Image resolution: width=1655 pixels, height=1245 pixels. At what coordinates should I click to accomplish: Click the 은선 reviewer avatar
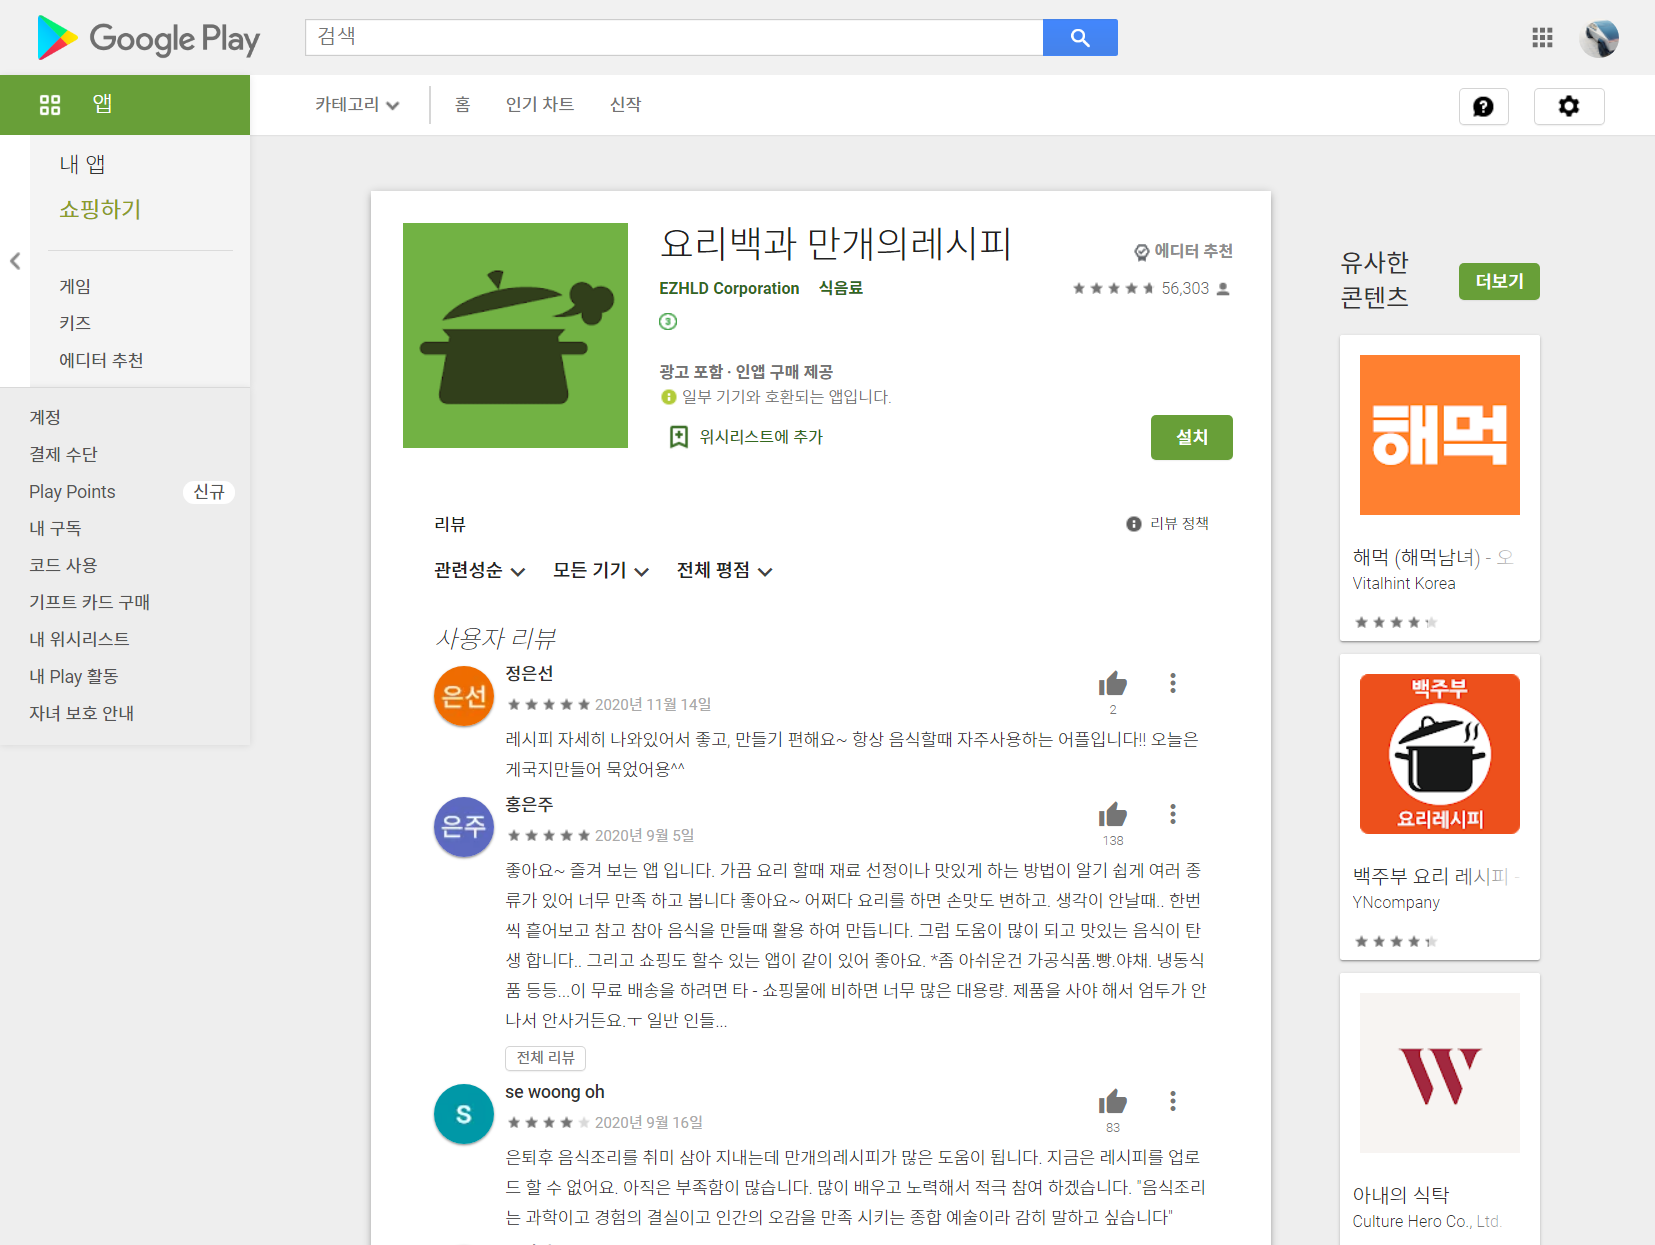tap(464, 696)
